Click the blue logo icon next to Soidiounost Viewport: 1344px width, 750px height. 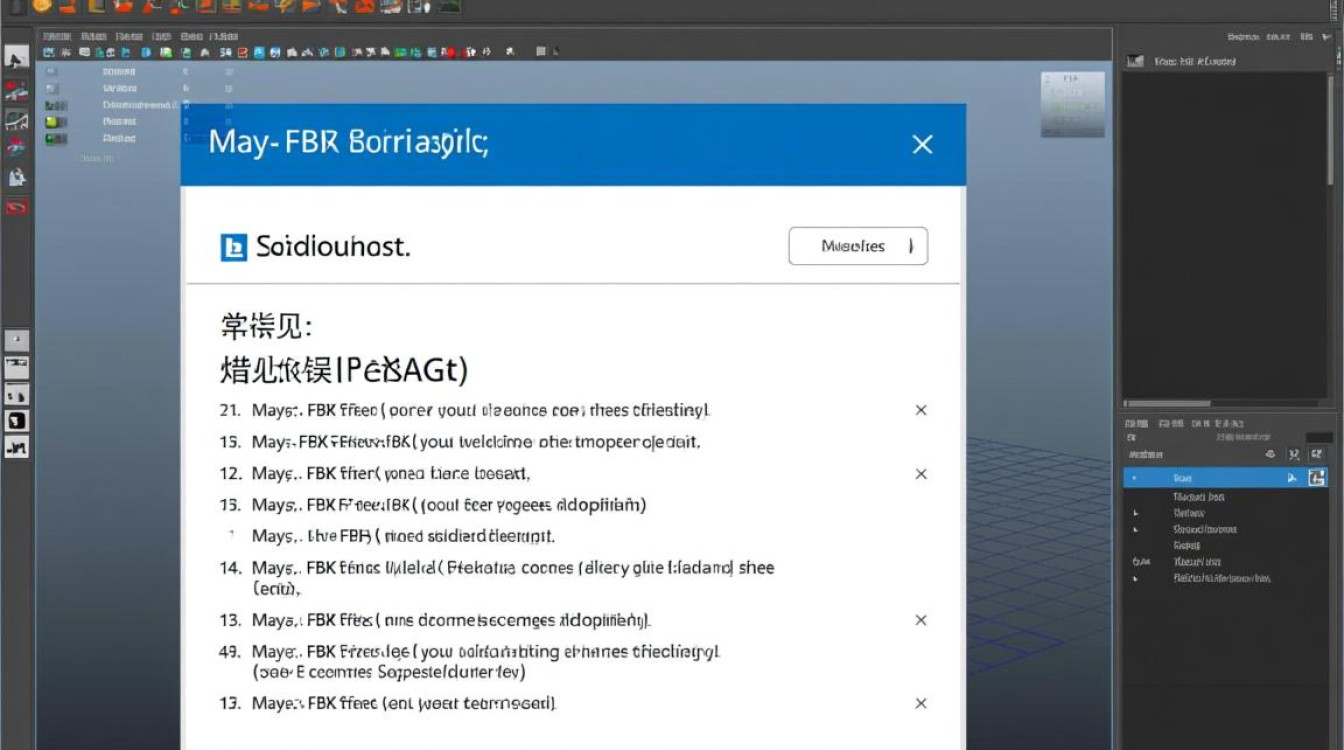(x=233, y=247)
